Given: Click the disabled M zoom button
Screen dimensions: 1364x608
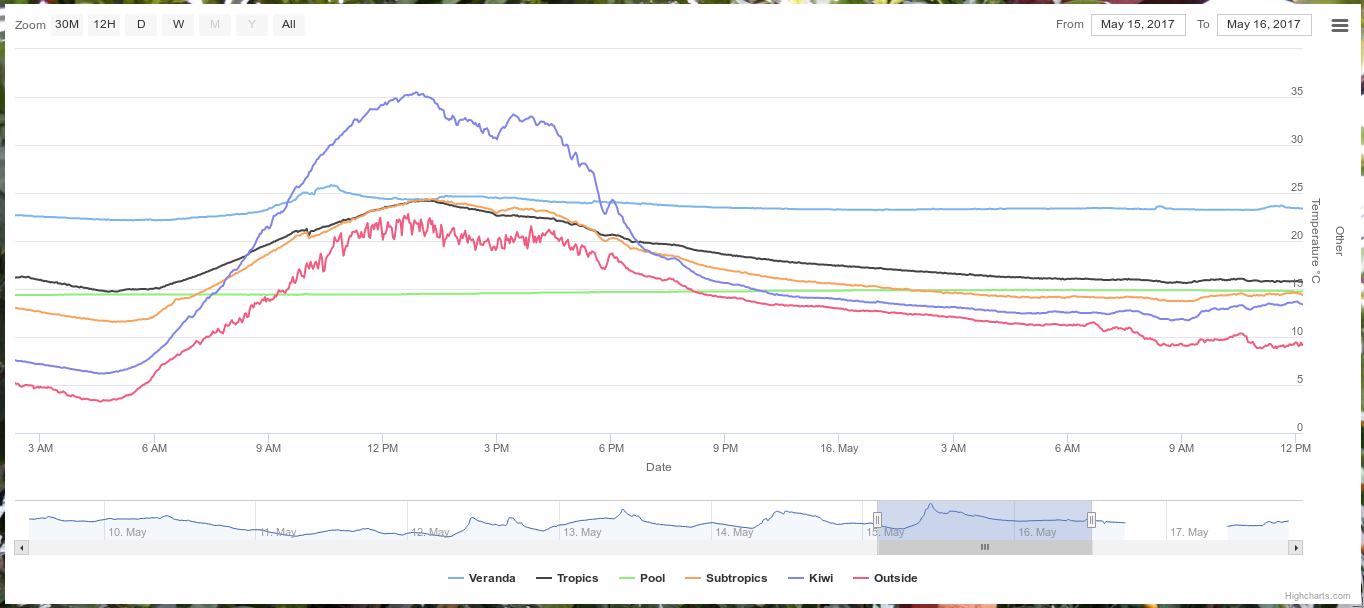Looking at the screenshot, I should click(215, 25).
